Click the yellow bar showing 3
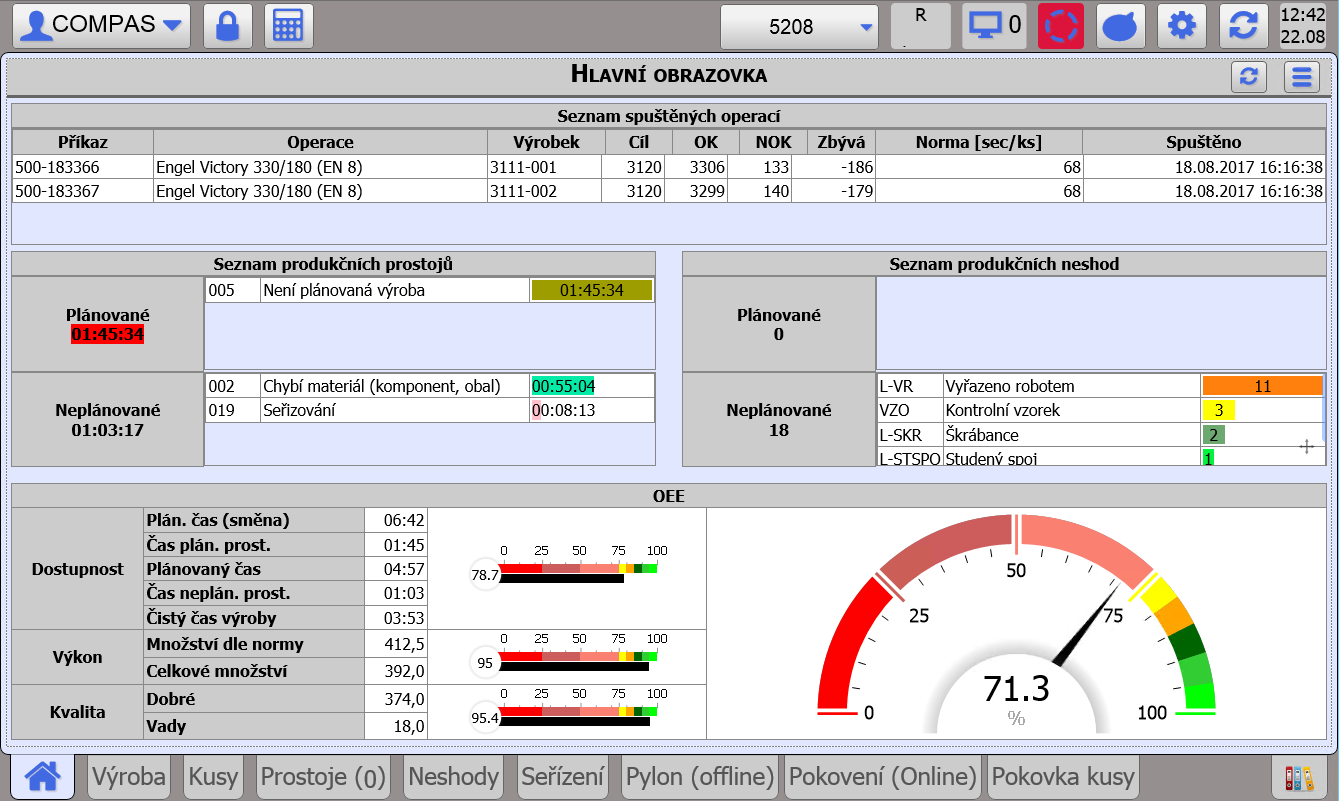This screenshot has height=801, width=1340. click(x=1219, y=410)
